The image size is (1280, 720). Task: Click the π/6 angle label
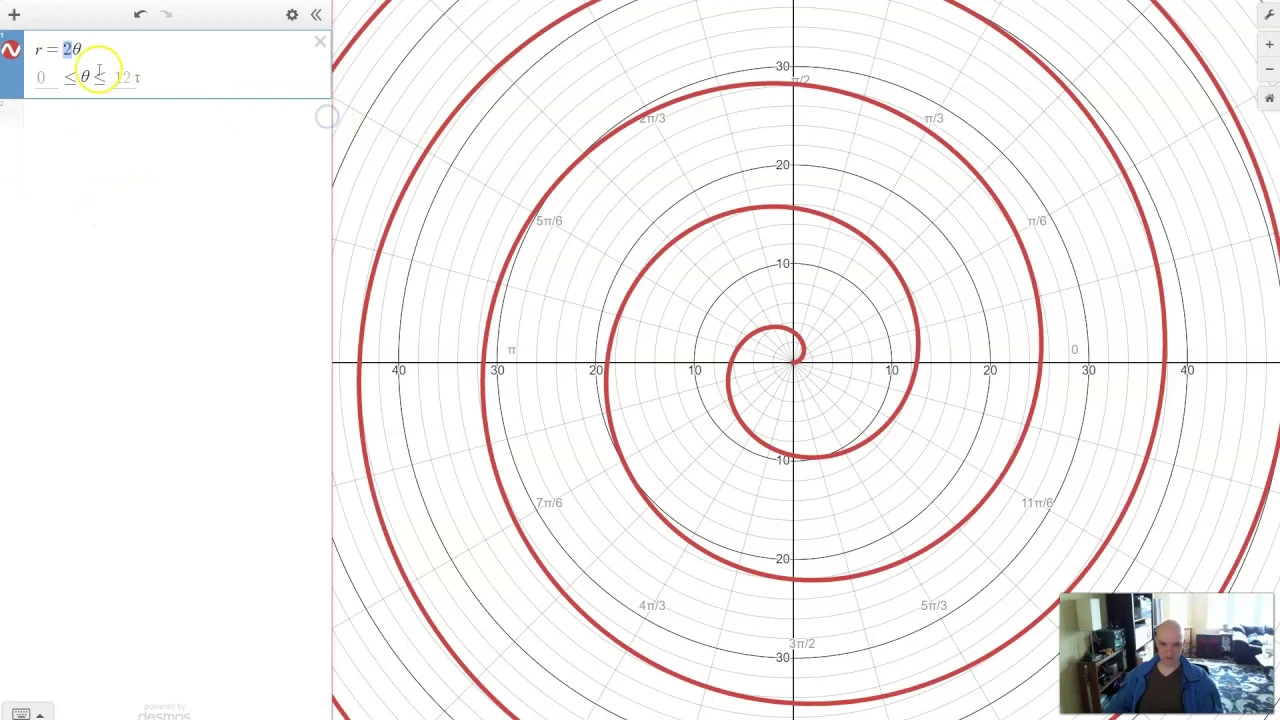pos(1037,220)
